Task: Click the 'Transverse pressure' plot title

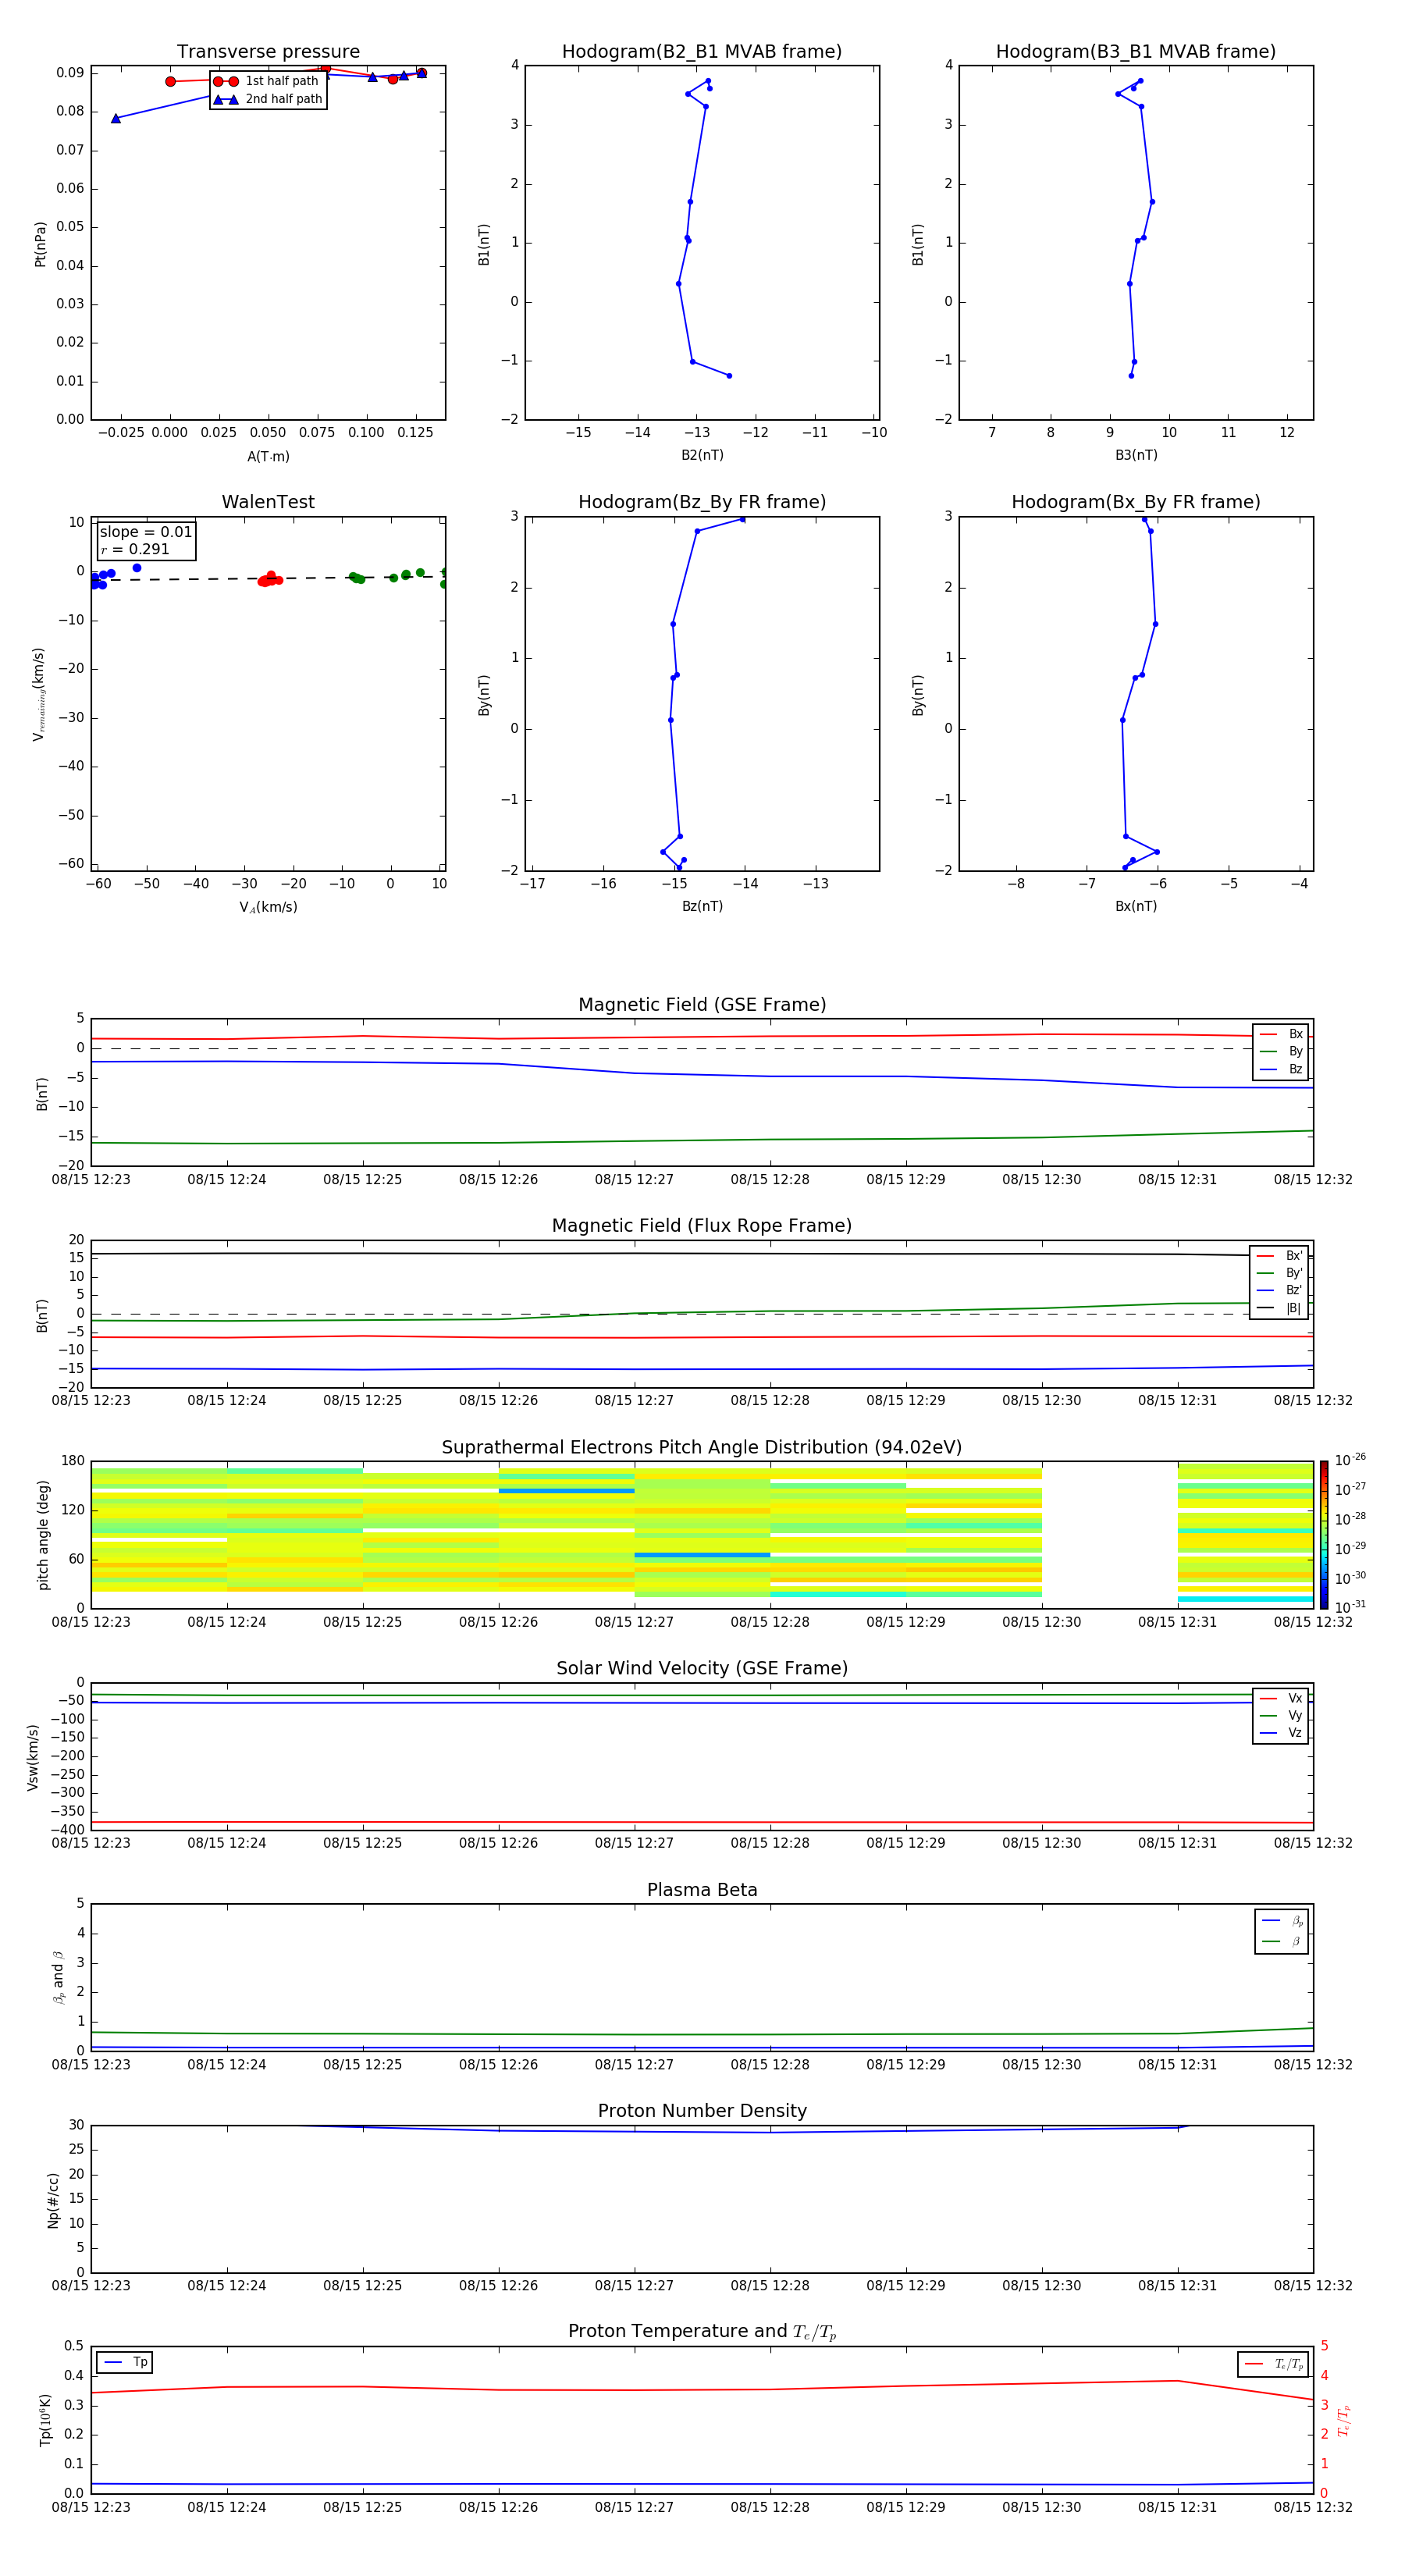Action: (268, 52)
